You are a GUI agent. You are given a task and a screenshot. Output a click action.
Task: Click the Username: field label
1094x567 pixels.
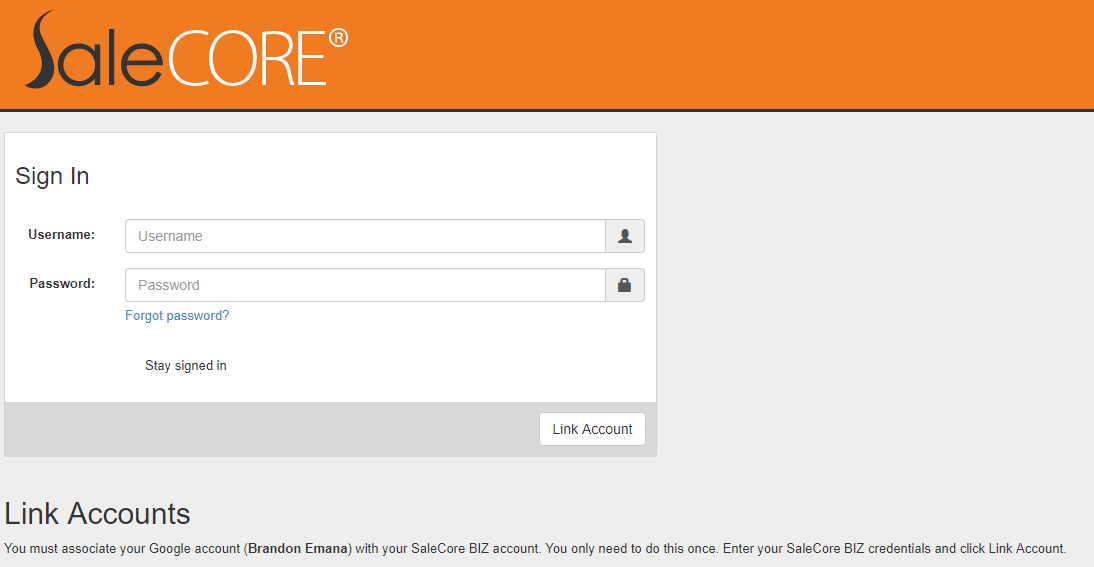point(61,234)
